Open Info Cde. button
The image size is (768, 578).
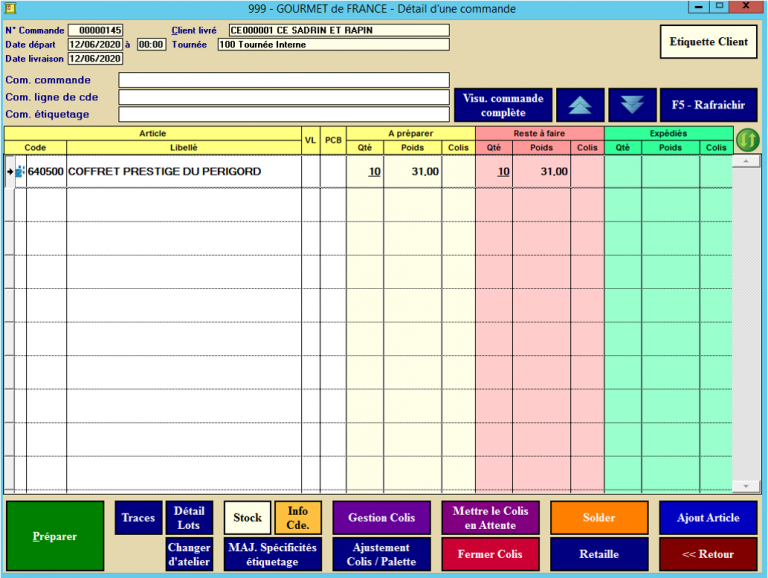point(298,518)
